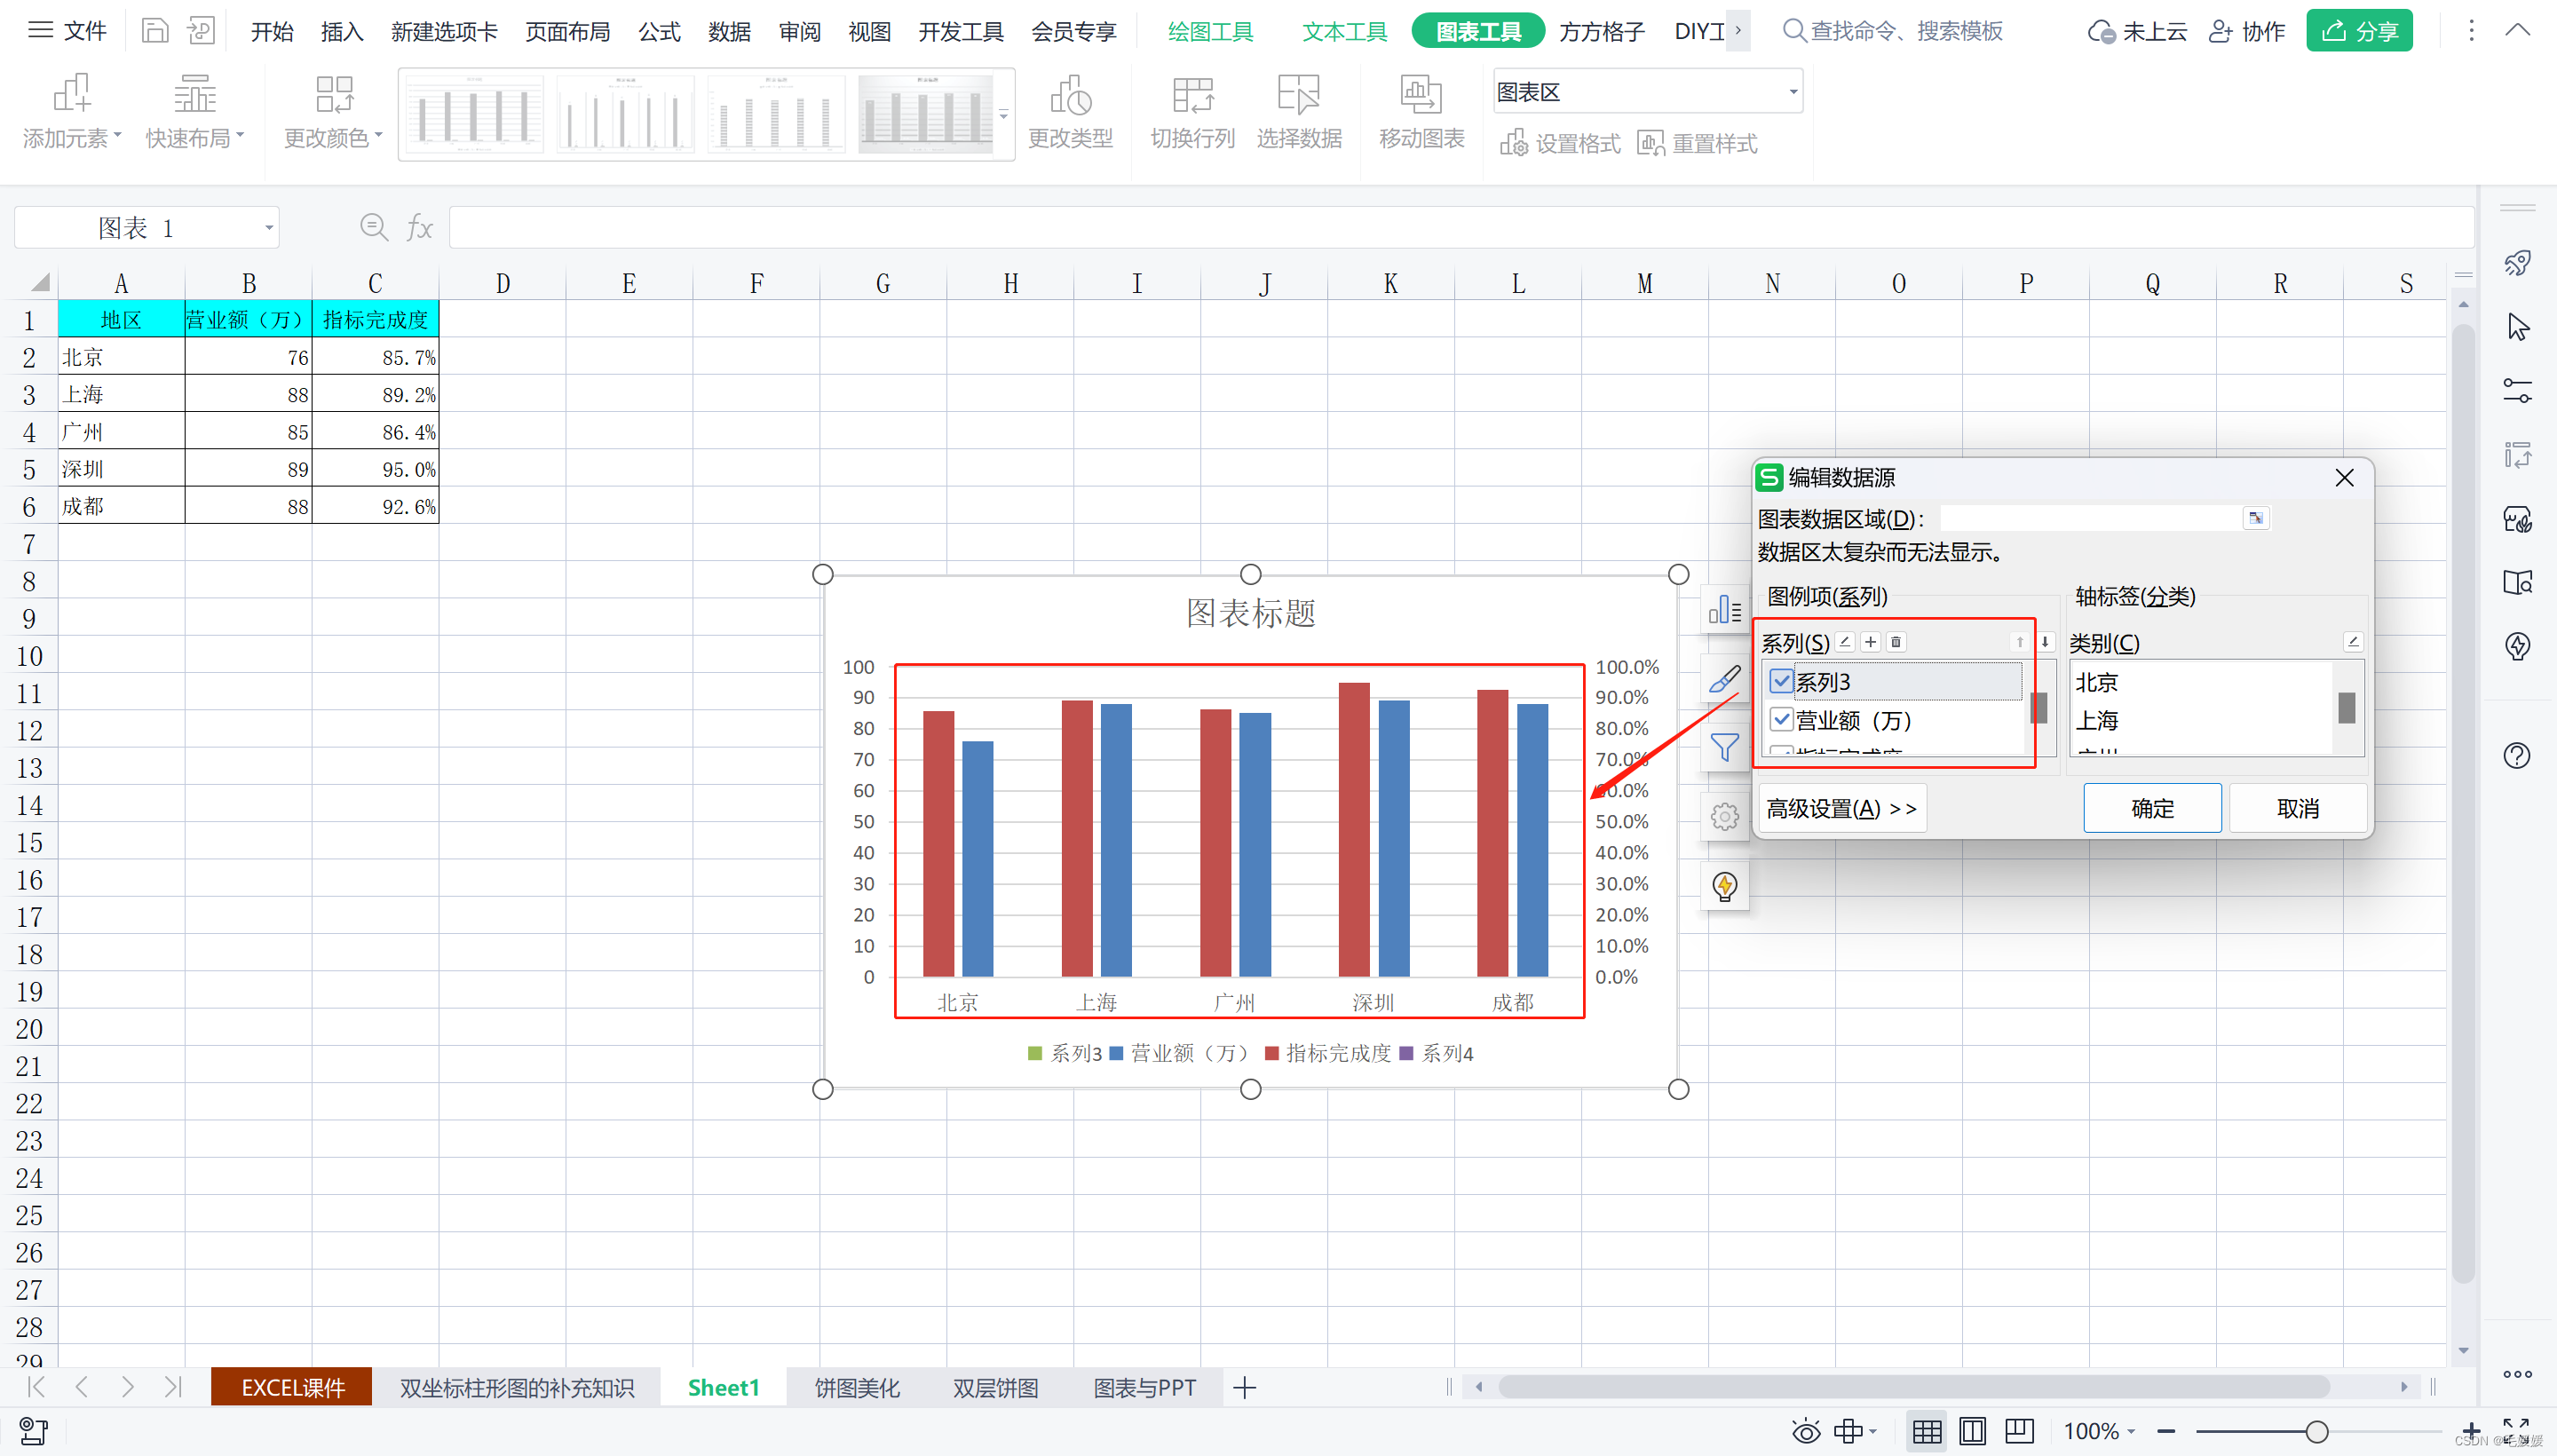Click the data range selector icon
Image resolution: width=2557 pixels, height=1456 pixels.
[2255, 518]
